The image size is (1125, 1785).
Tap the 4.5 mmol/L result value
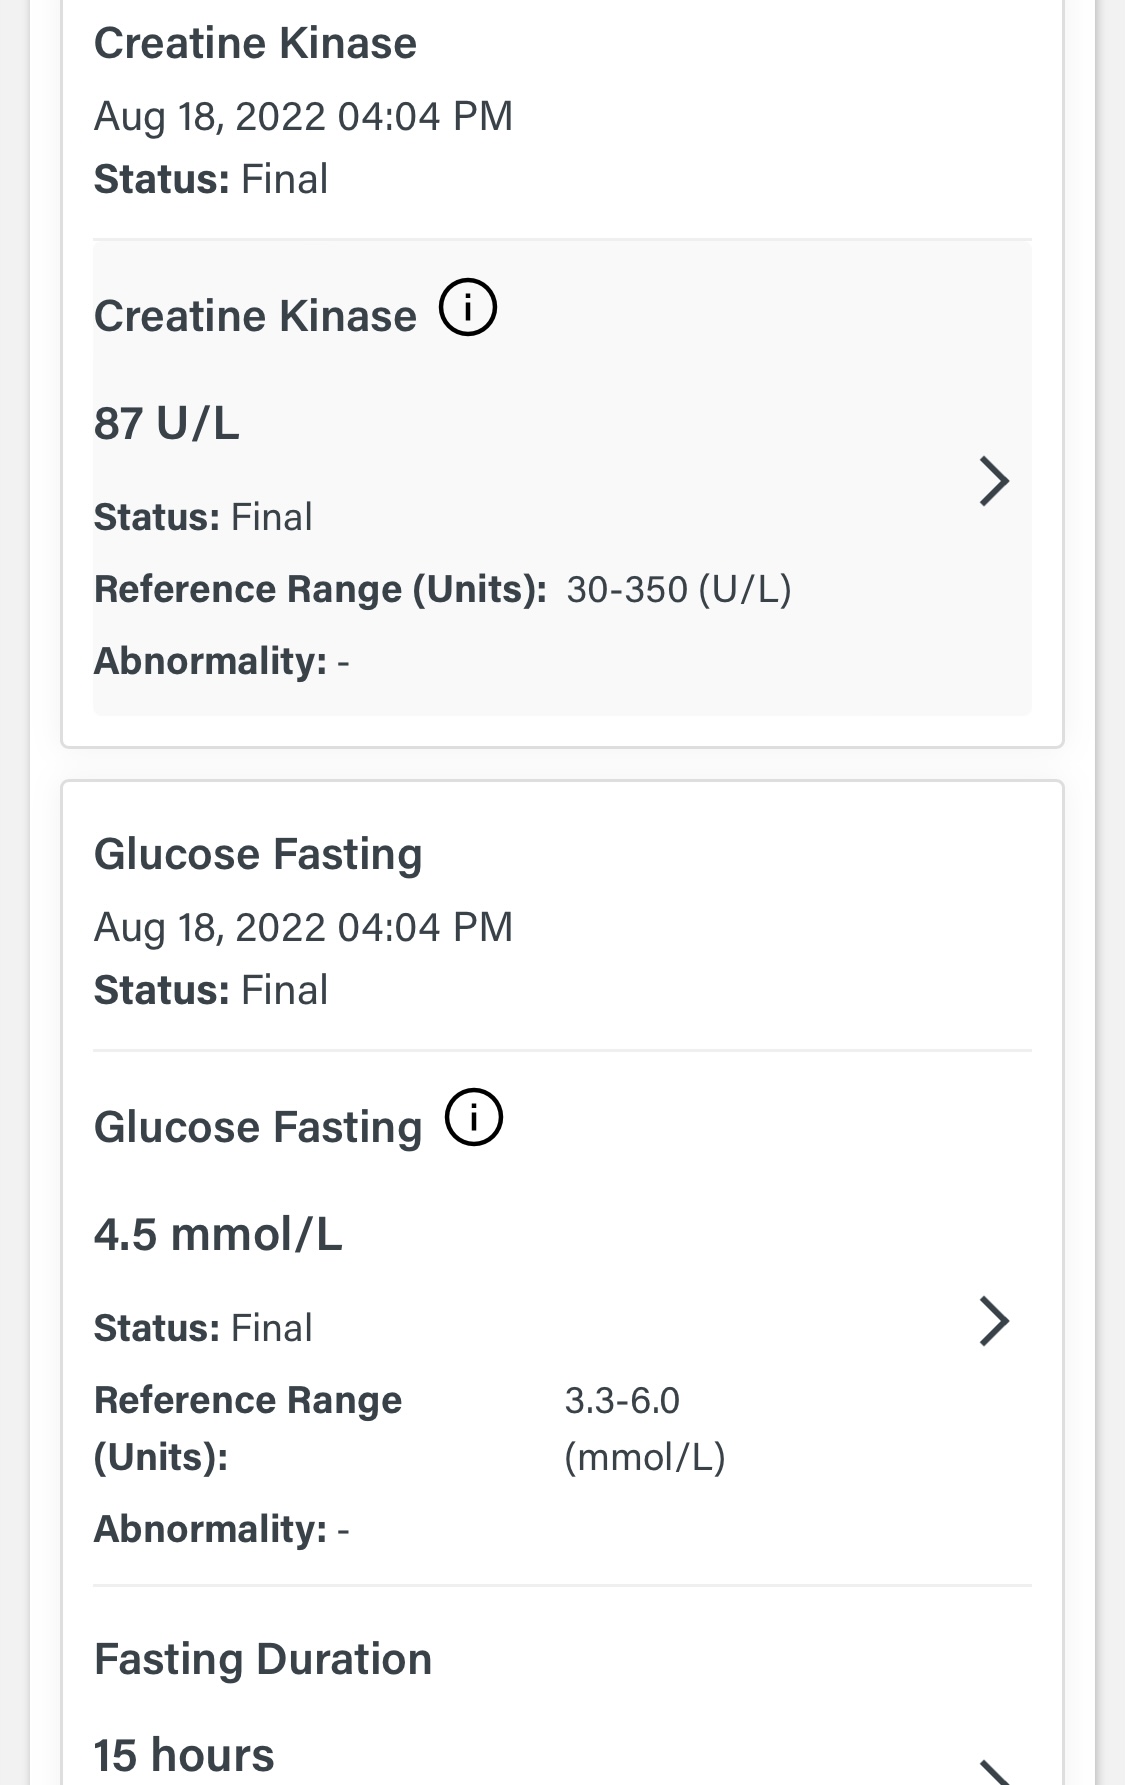(218, 1234)
